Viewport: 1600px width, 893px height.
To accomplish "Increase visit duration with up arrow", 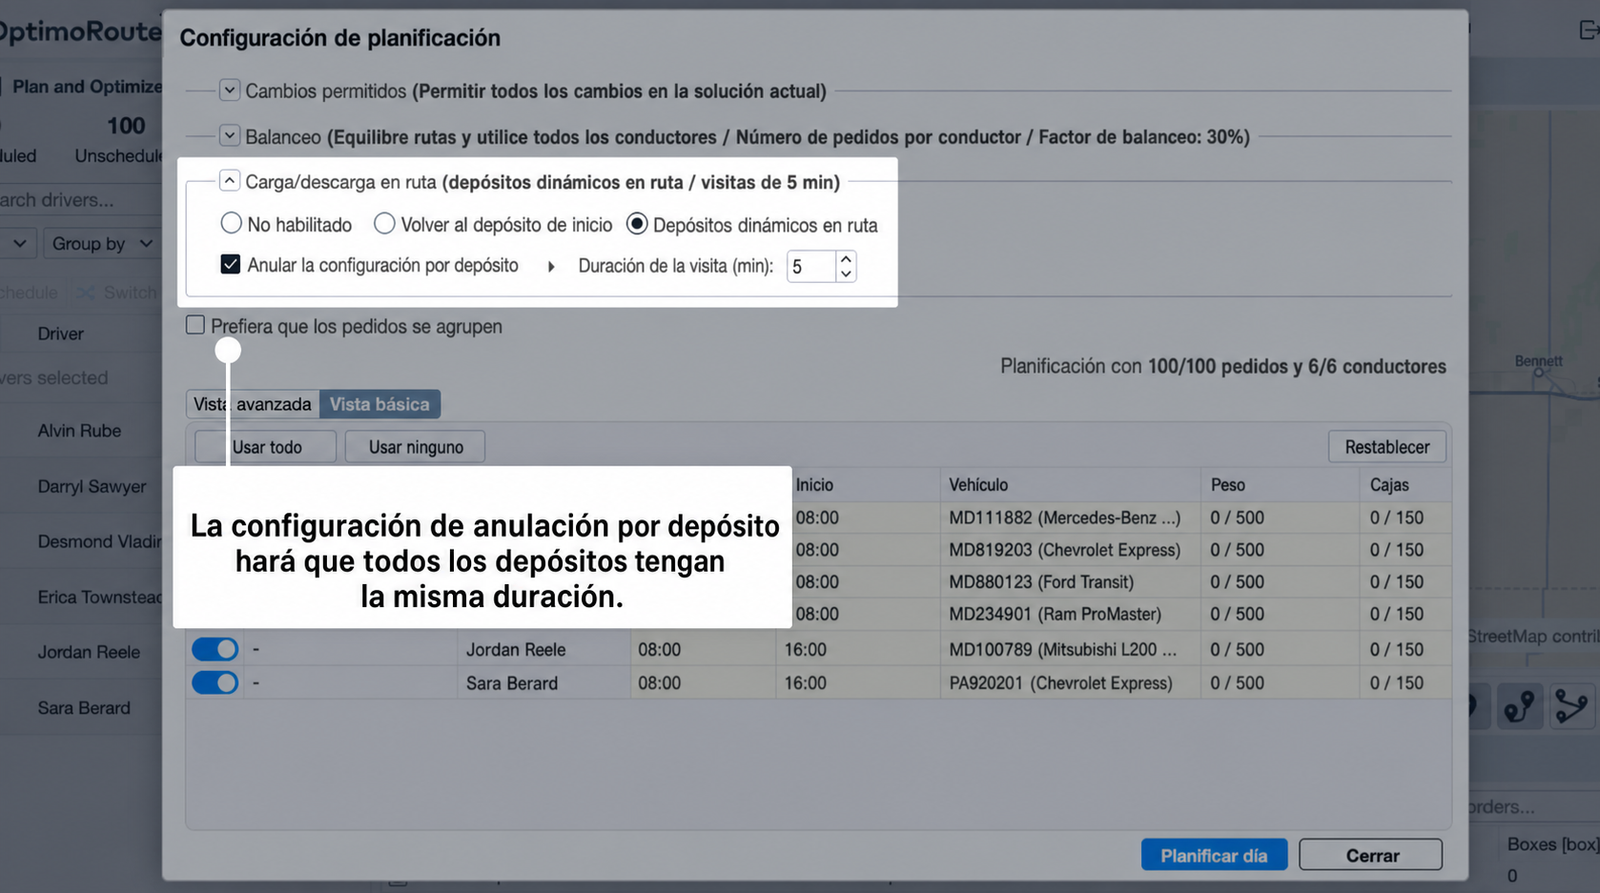I will tap(846, 259).
